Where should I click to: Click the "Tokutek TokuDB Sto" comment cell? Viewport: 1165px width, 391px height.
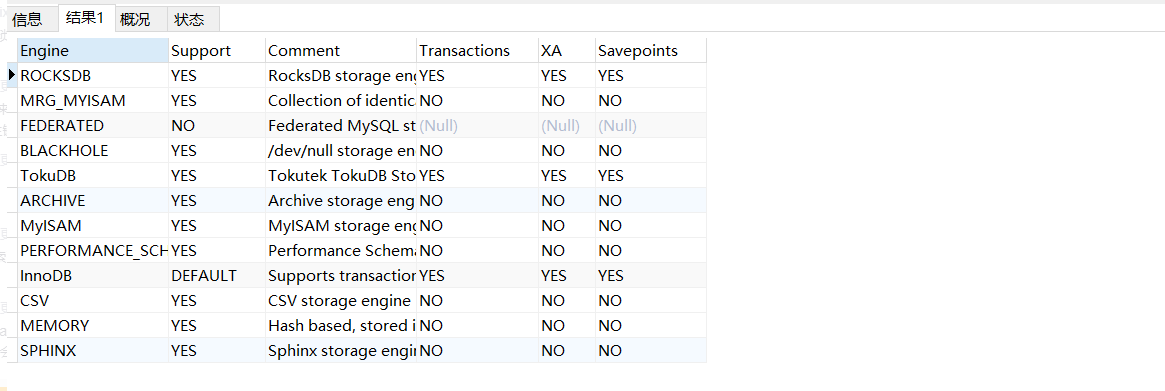[x=341, y=175]
